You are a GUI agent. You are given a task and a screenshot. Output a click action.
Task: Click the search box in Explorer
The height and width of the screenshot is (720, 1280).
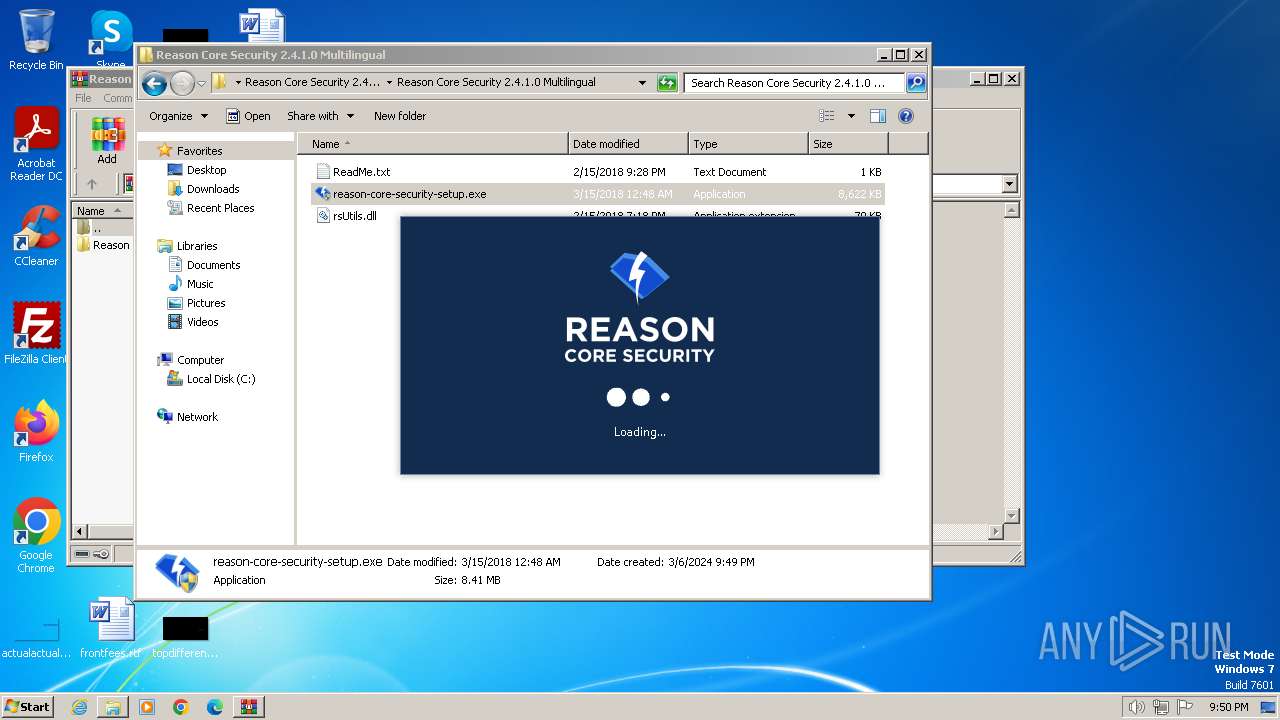(795, 83)
